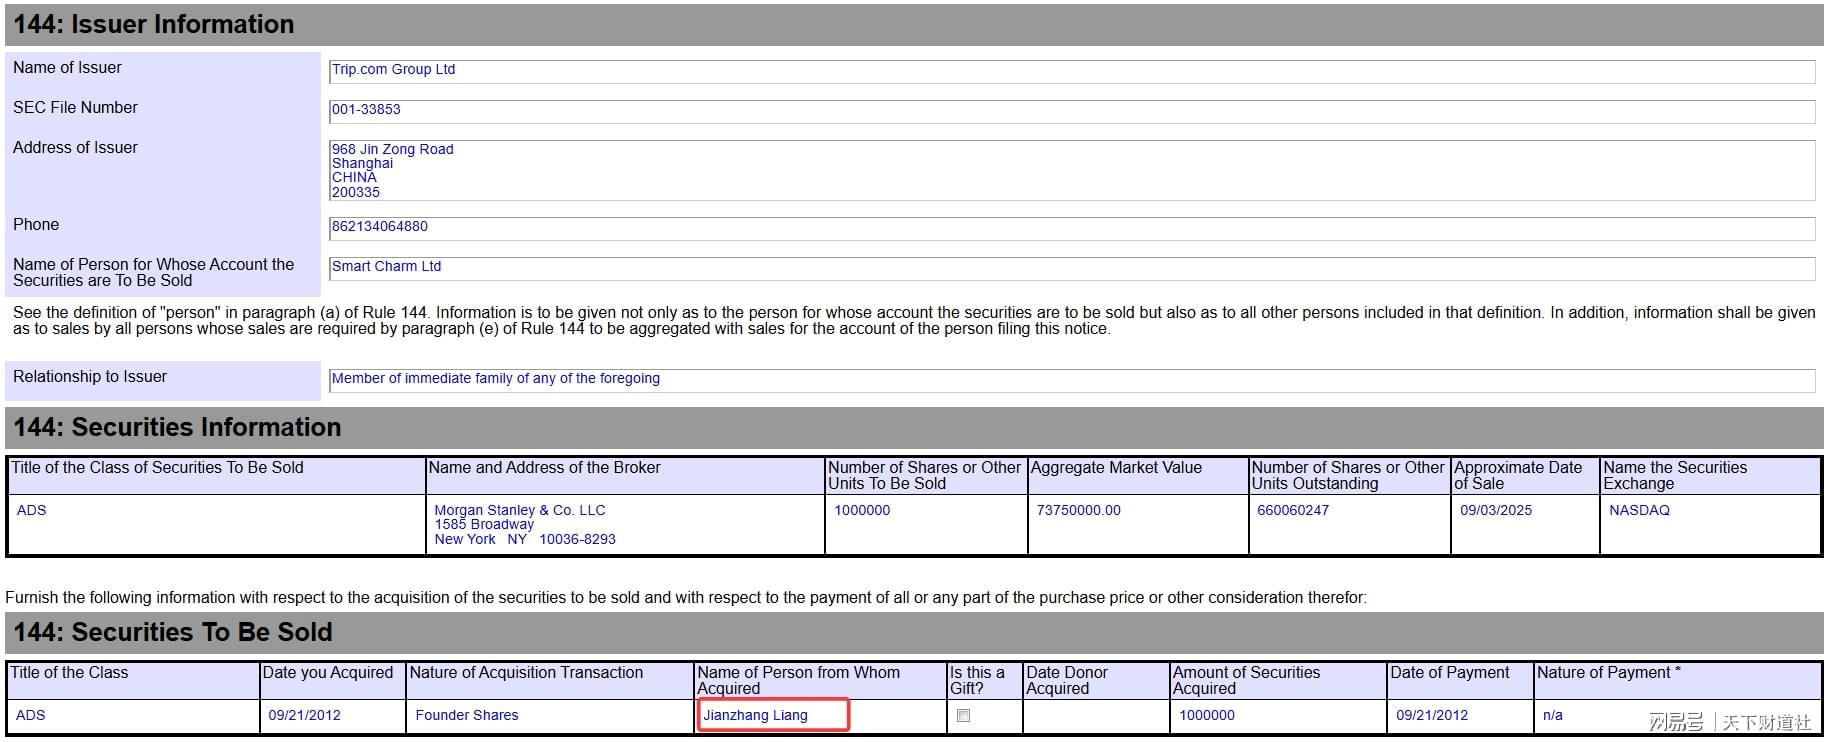Select the SEC File Number field

[x=1071, y=111]
